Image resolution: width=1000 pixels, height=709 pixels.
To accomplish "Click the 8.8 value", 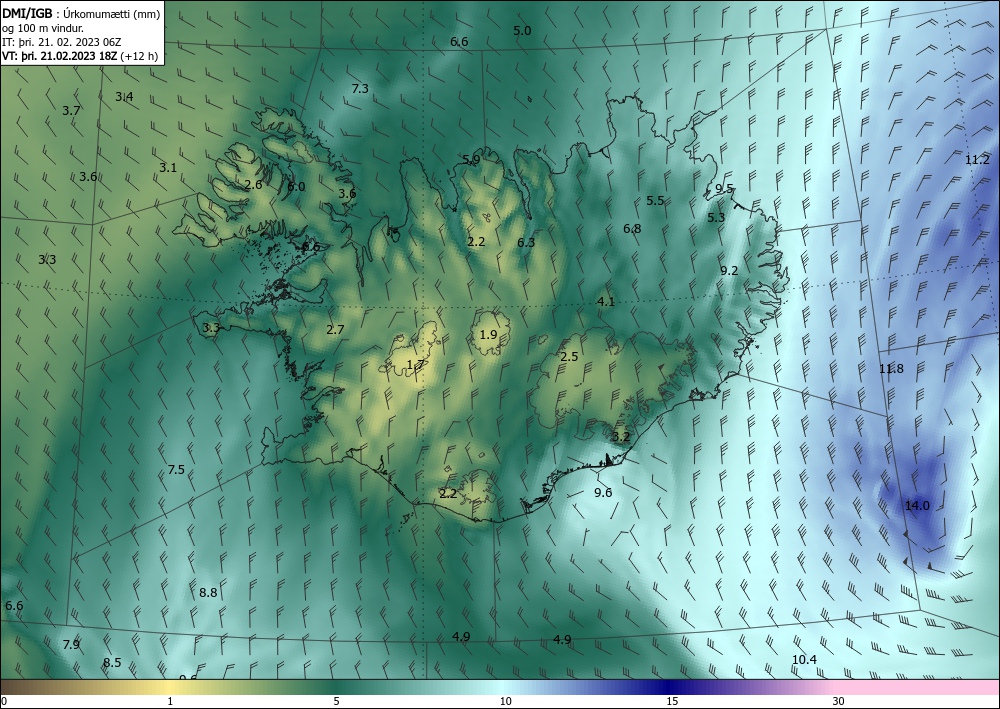I will pos(208,592).
